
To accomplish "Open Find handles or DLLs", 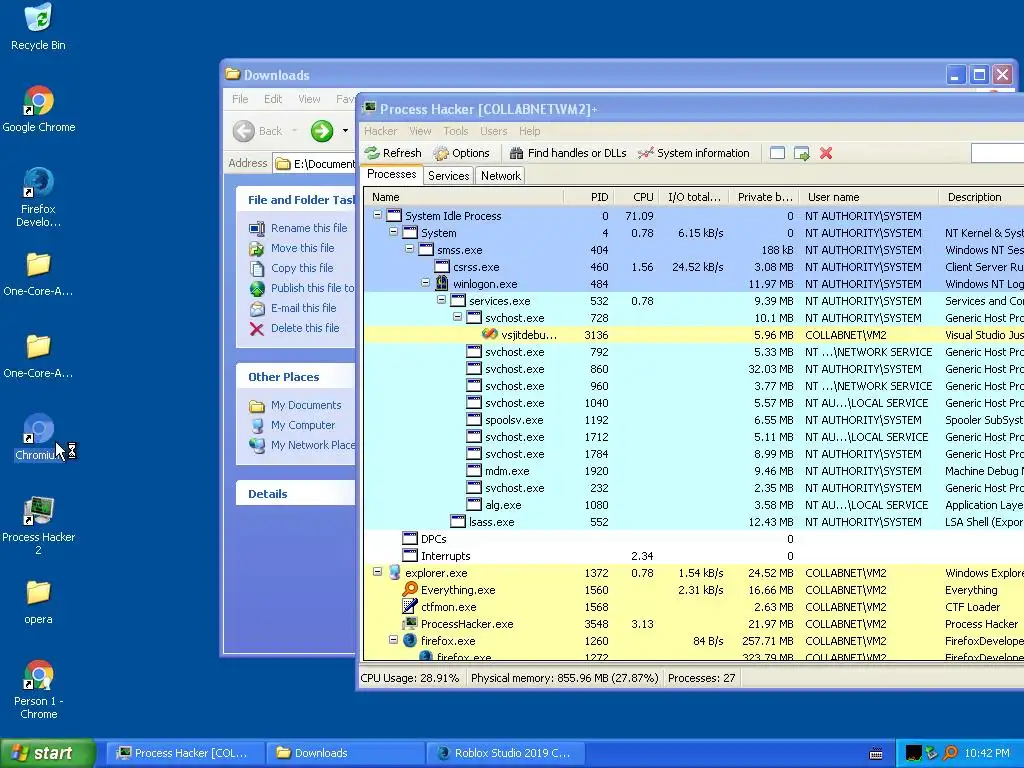I will click(x=568, y=153).
